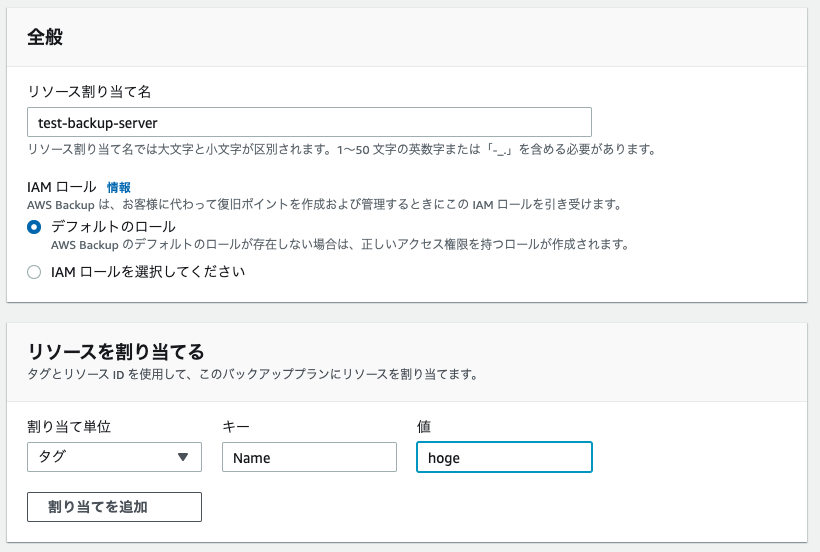Click the キー label

236,427
